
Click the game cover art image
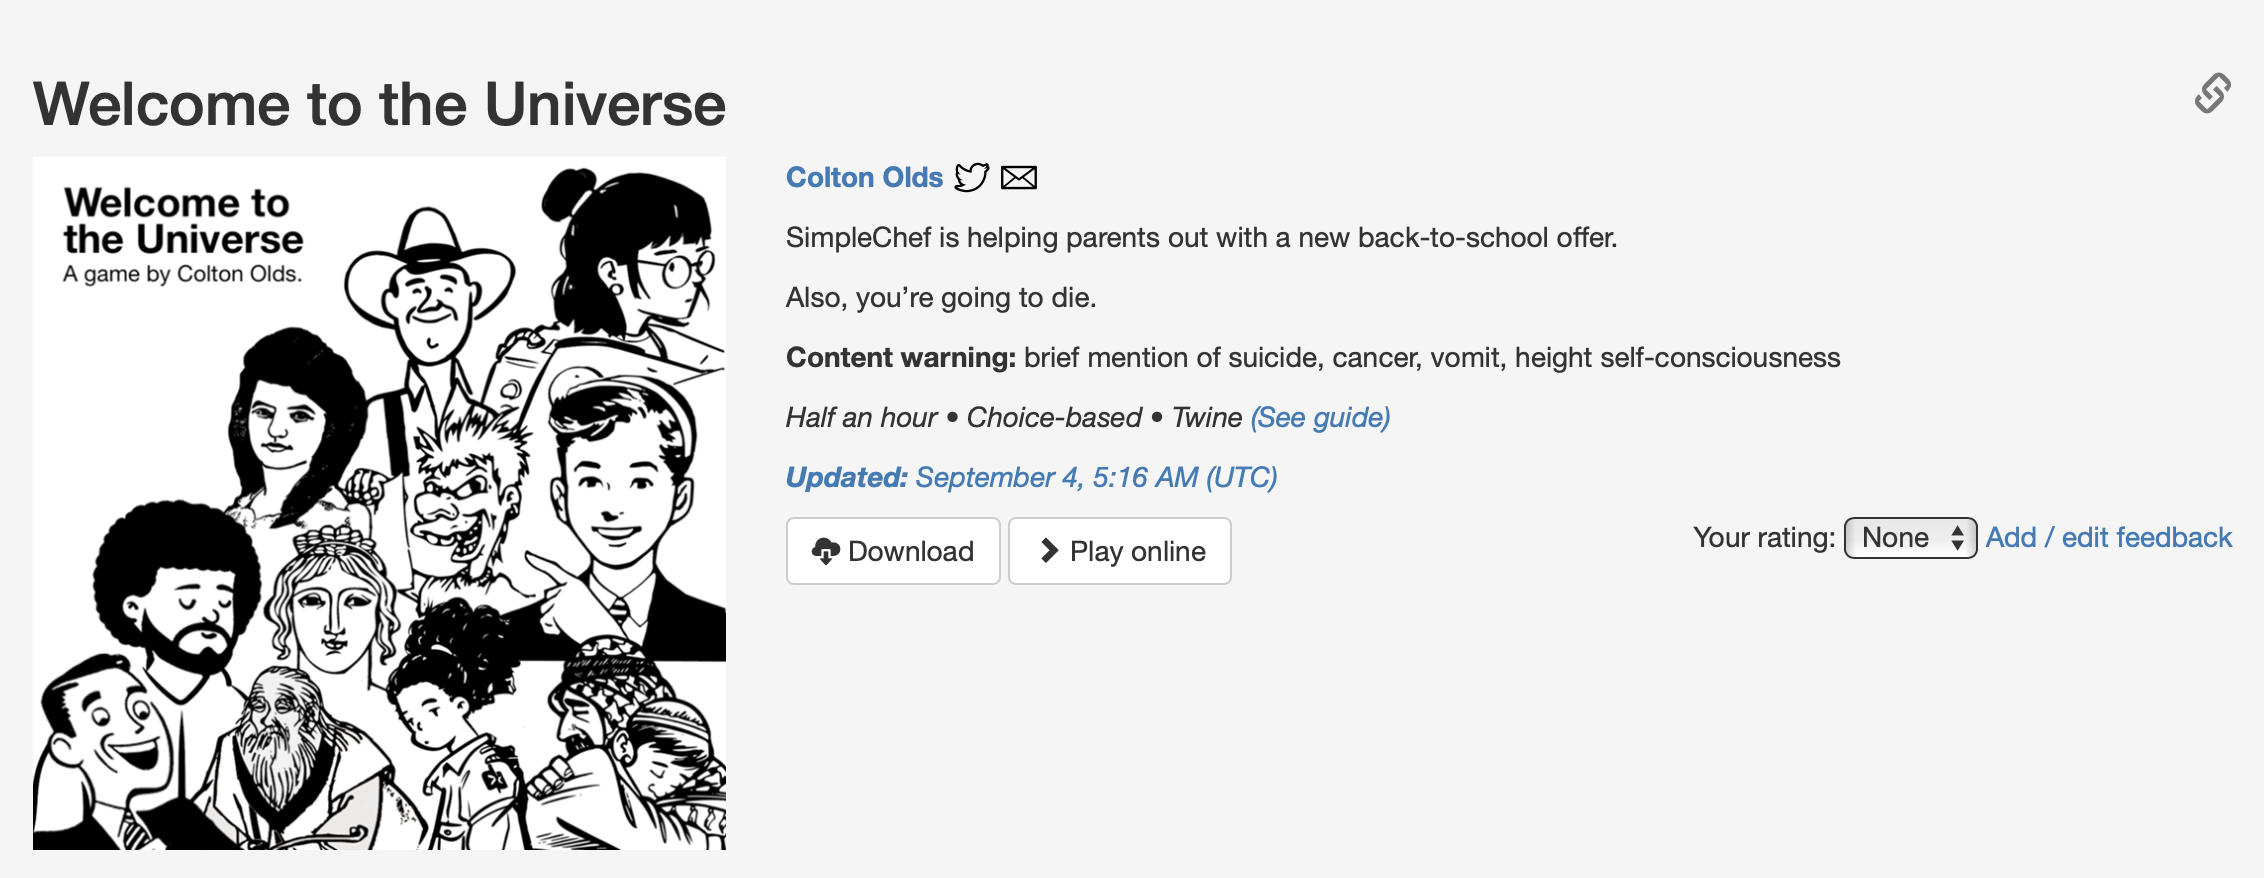point(379,503)
